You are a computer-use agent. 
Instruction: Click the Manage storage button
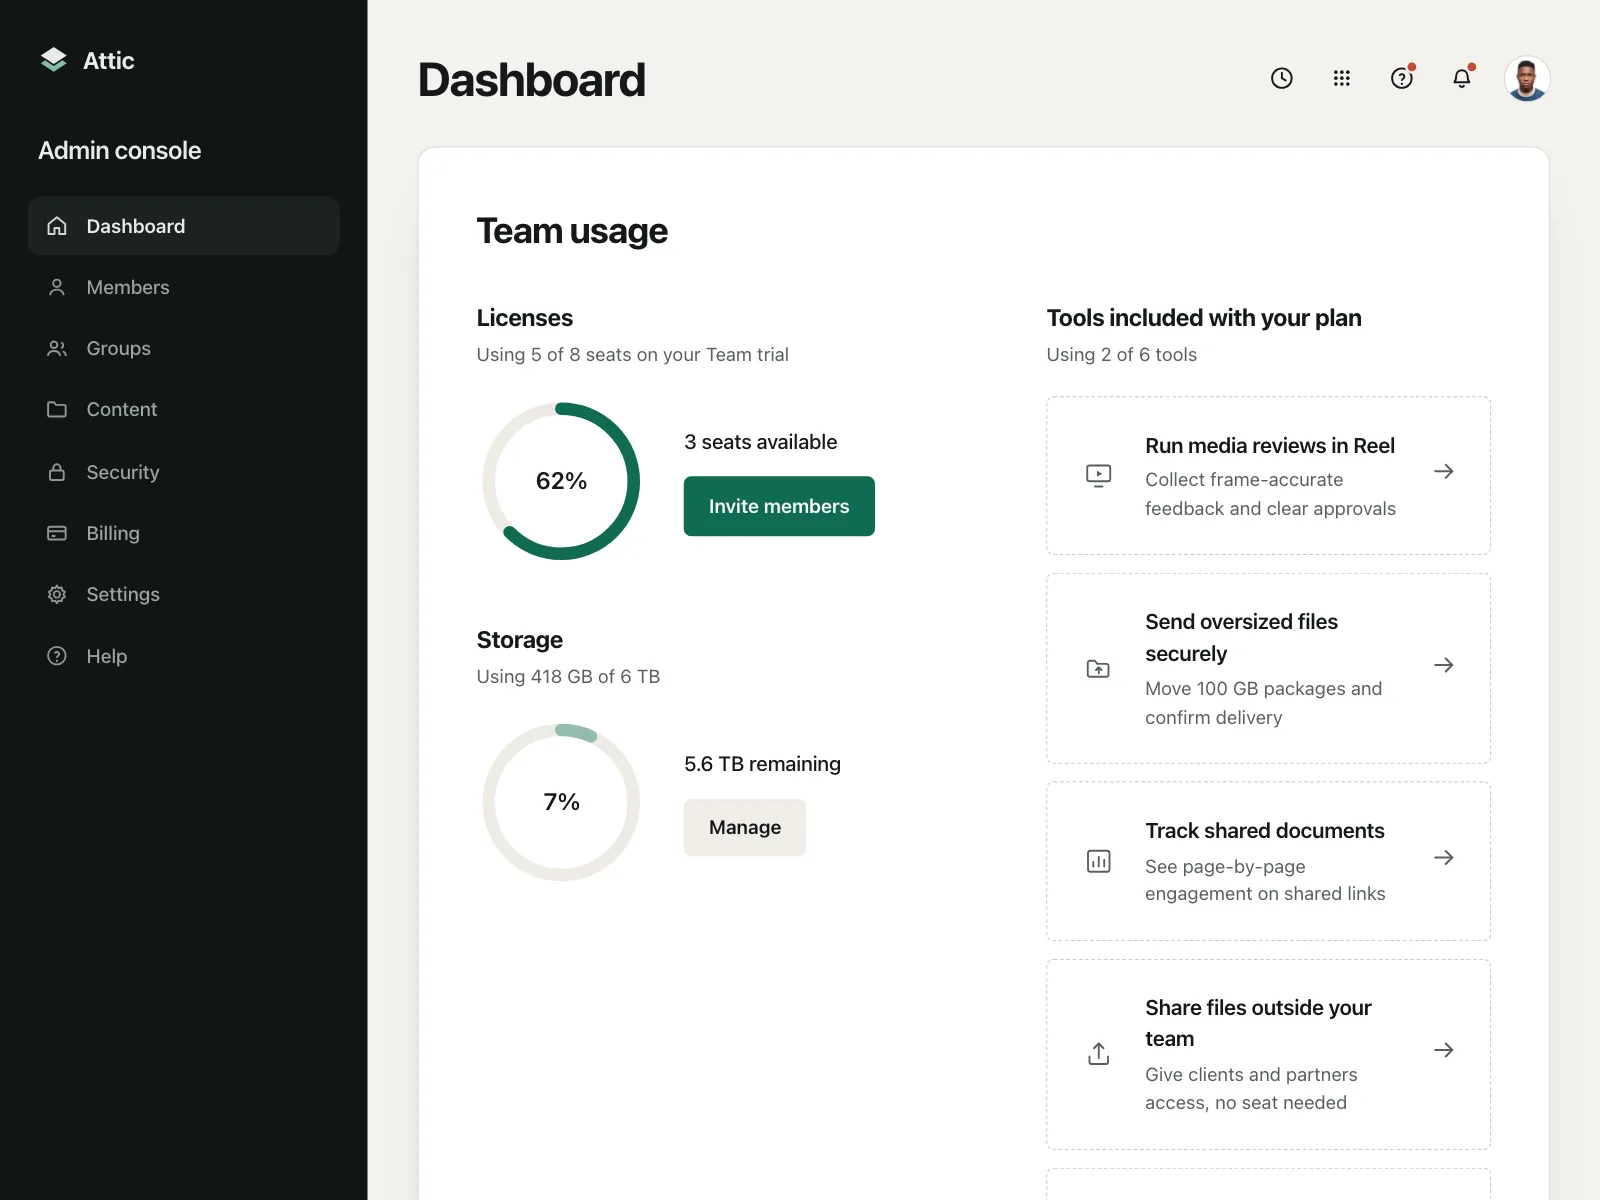[745, 827]
